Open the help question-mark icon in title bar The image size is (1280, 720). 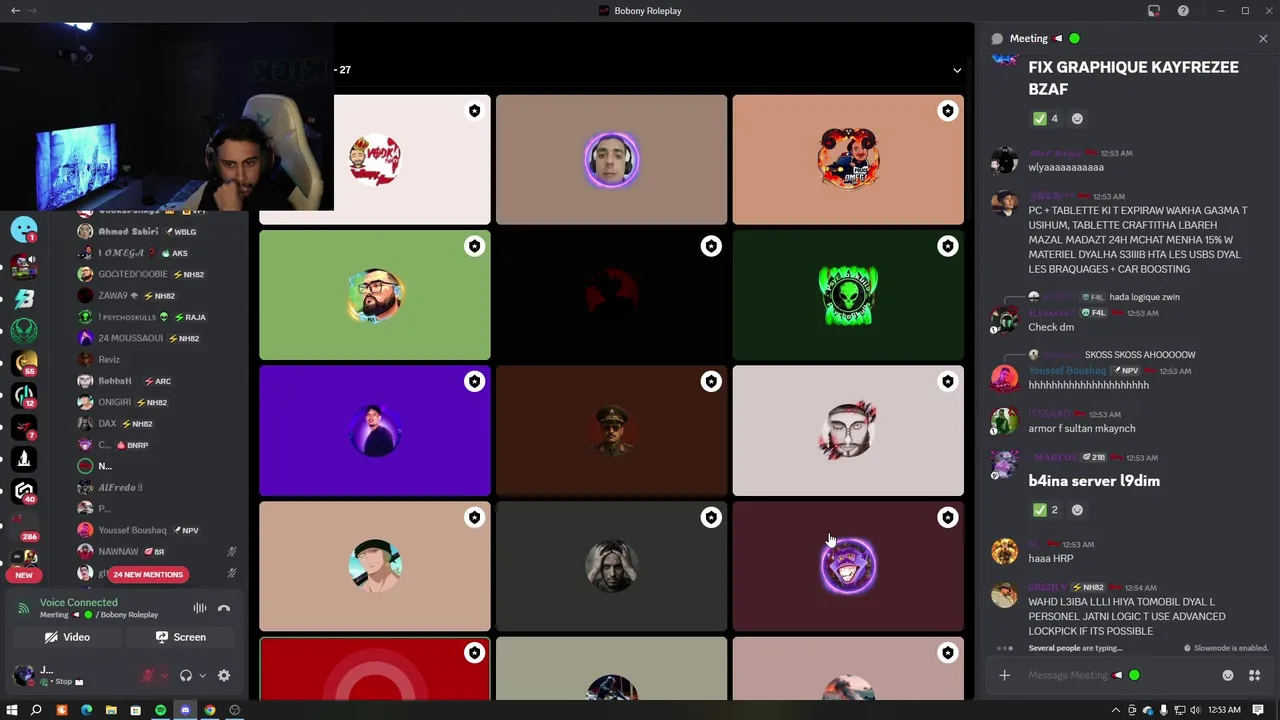1183,10
